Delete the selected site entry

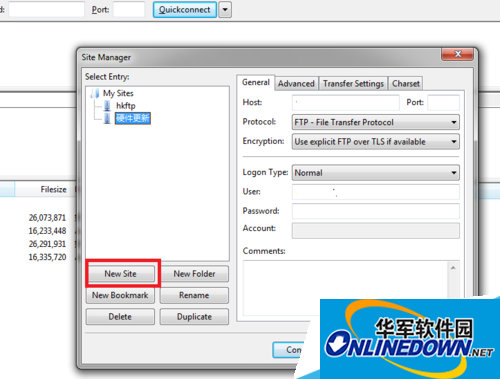click(x=120, y=317)
